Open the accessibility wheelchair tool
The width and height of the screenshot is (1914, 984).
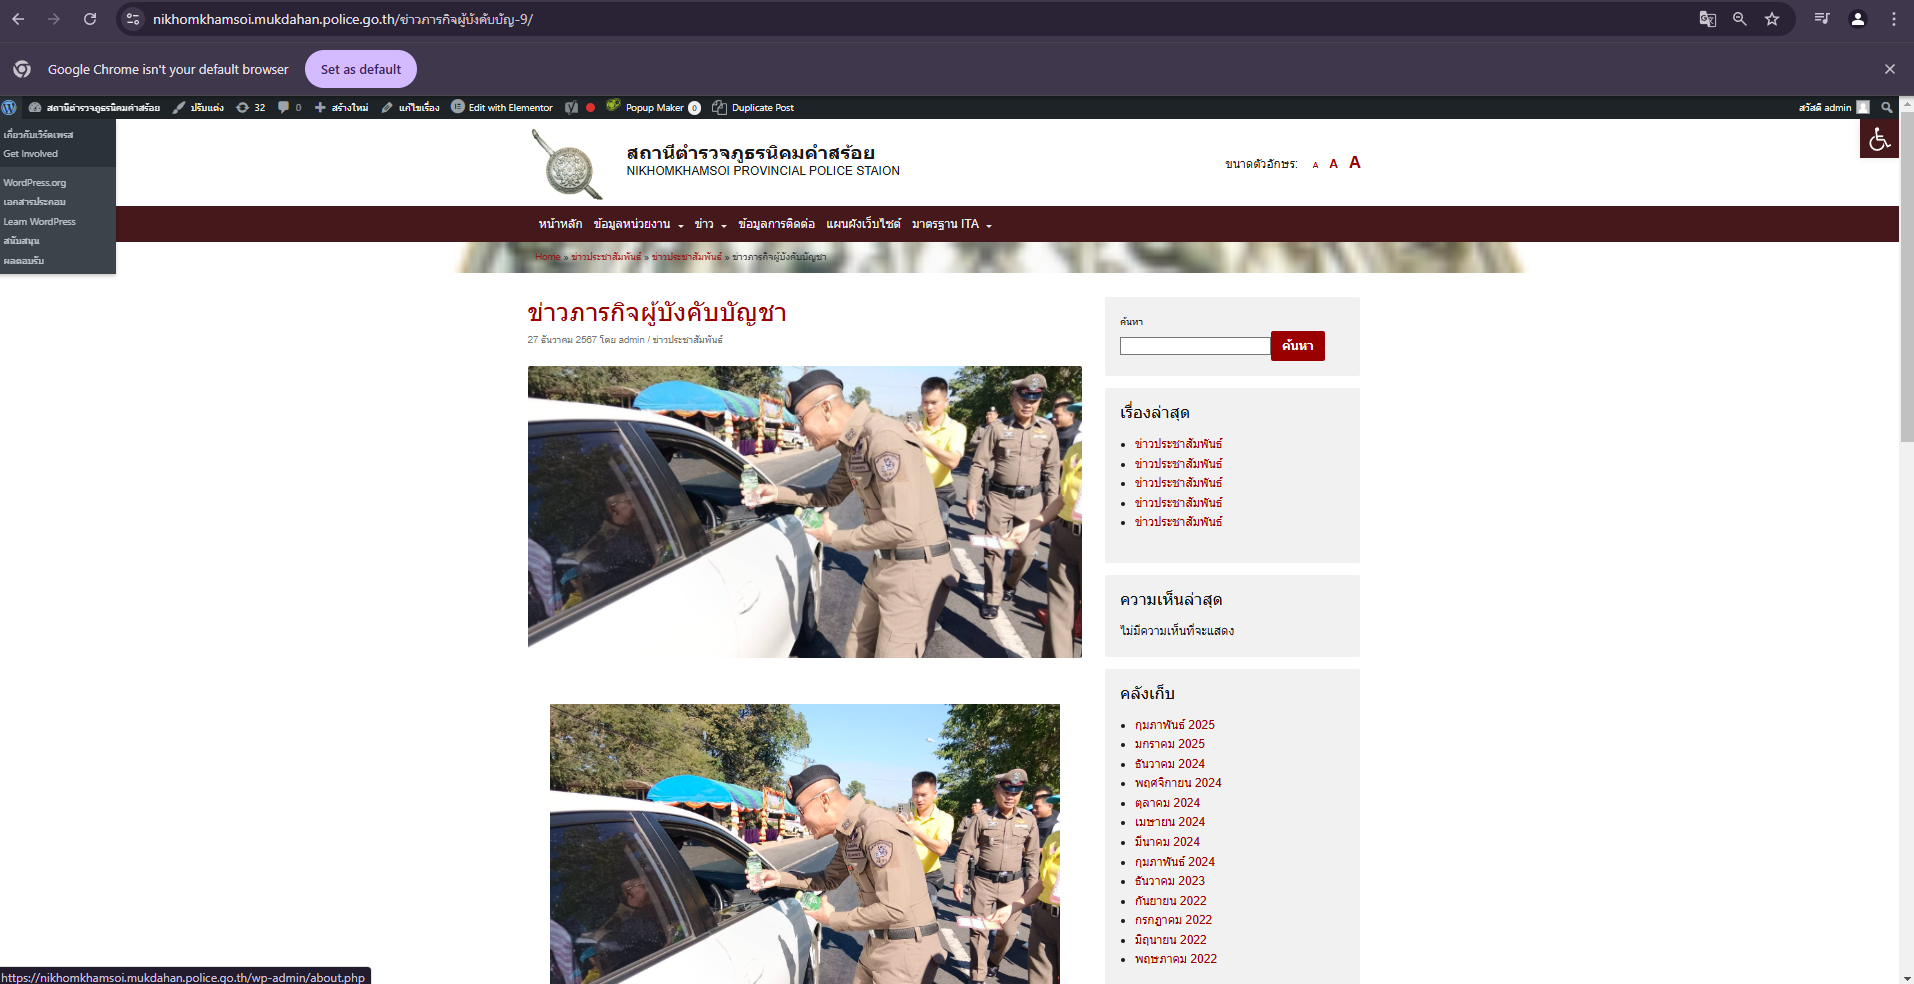1879,139
